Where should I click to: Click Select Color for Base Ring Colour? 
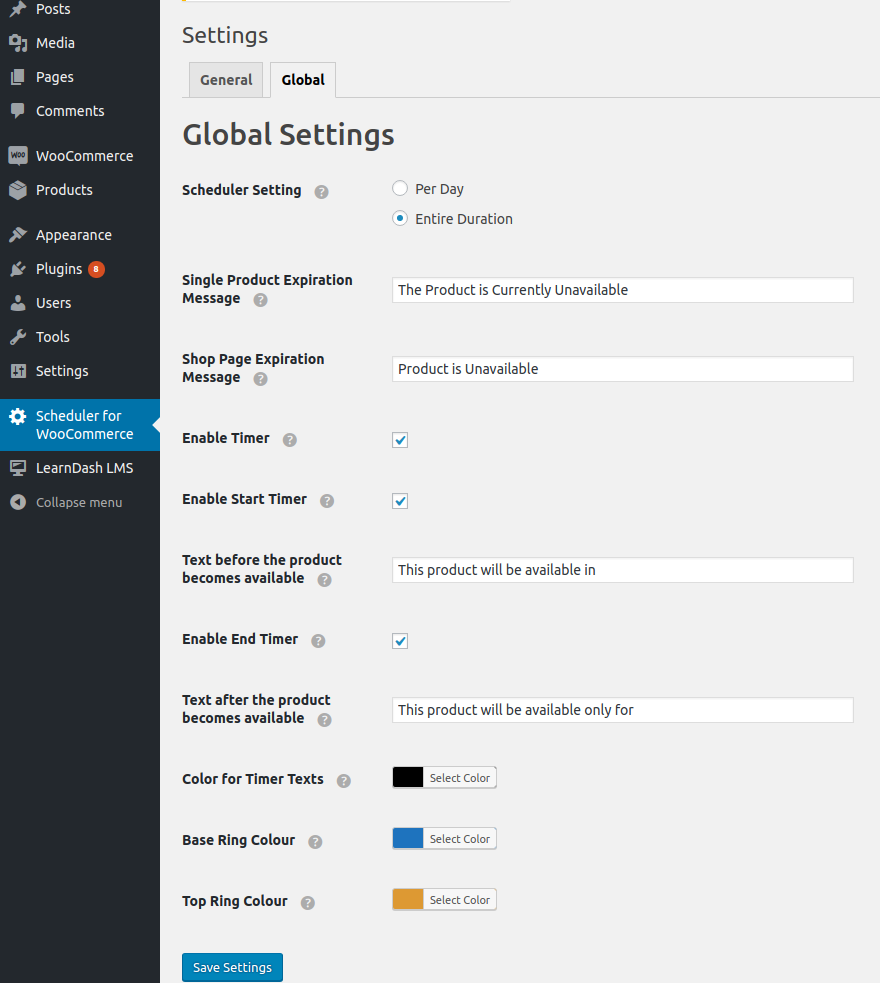tap(459, 838)
